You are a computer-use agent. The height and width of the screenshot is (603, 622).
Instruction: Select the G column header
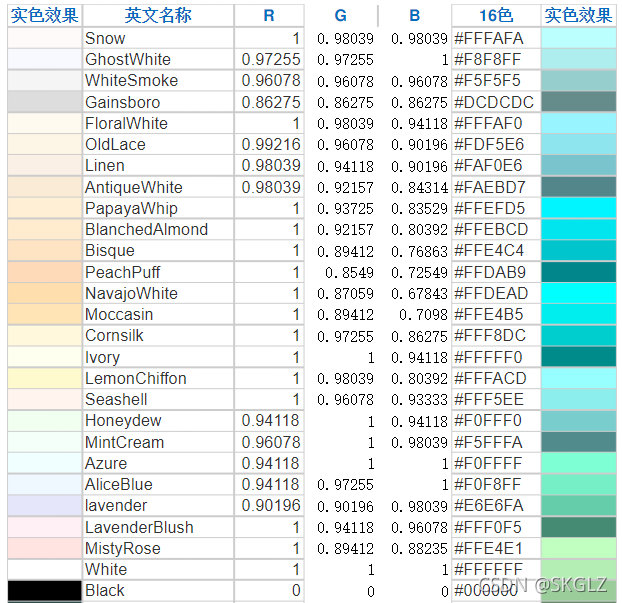coord(341,15)
